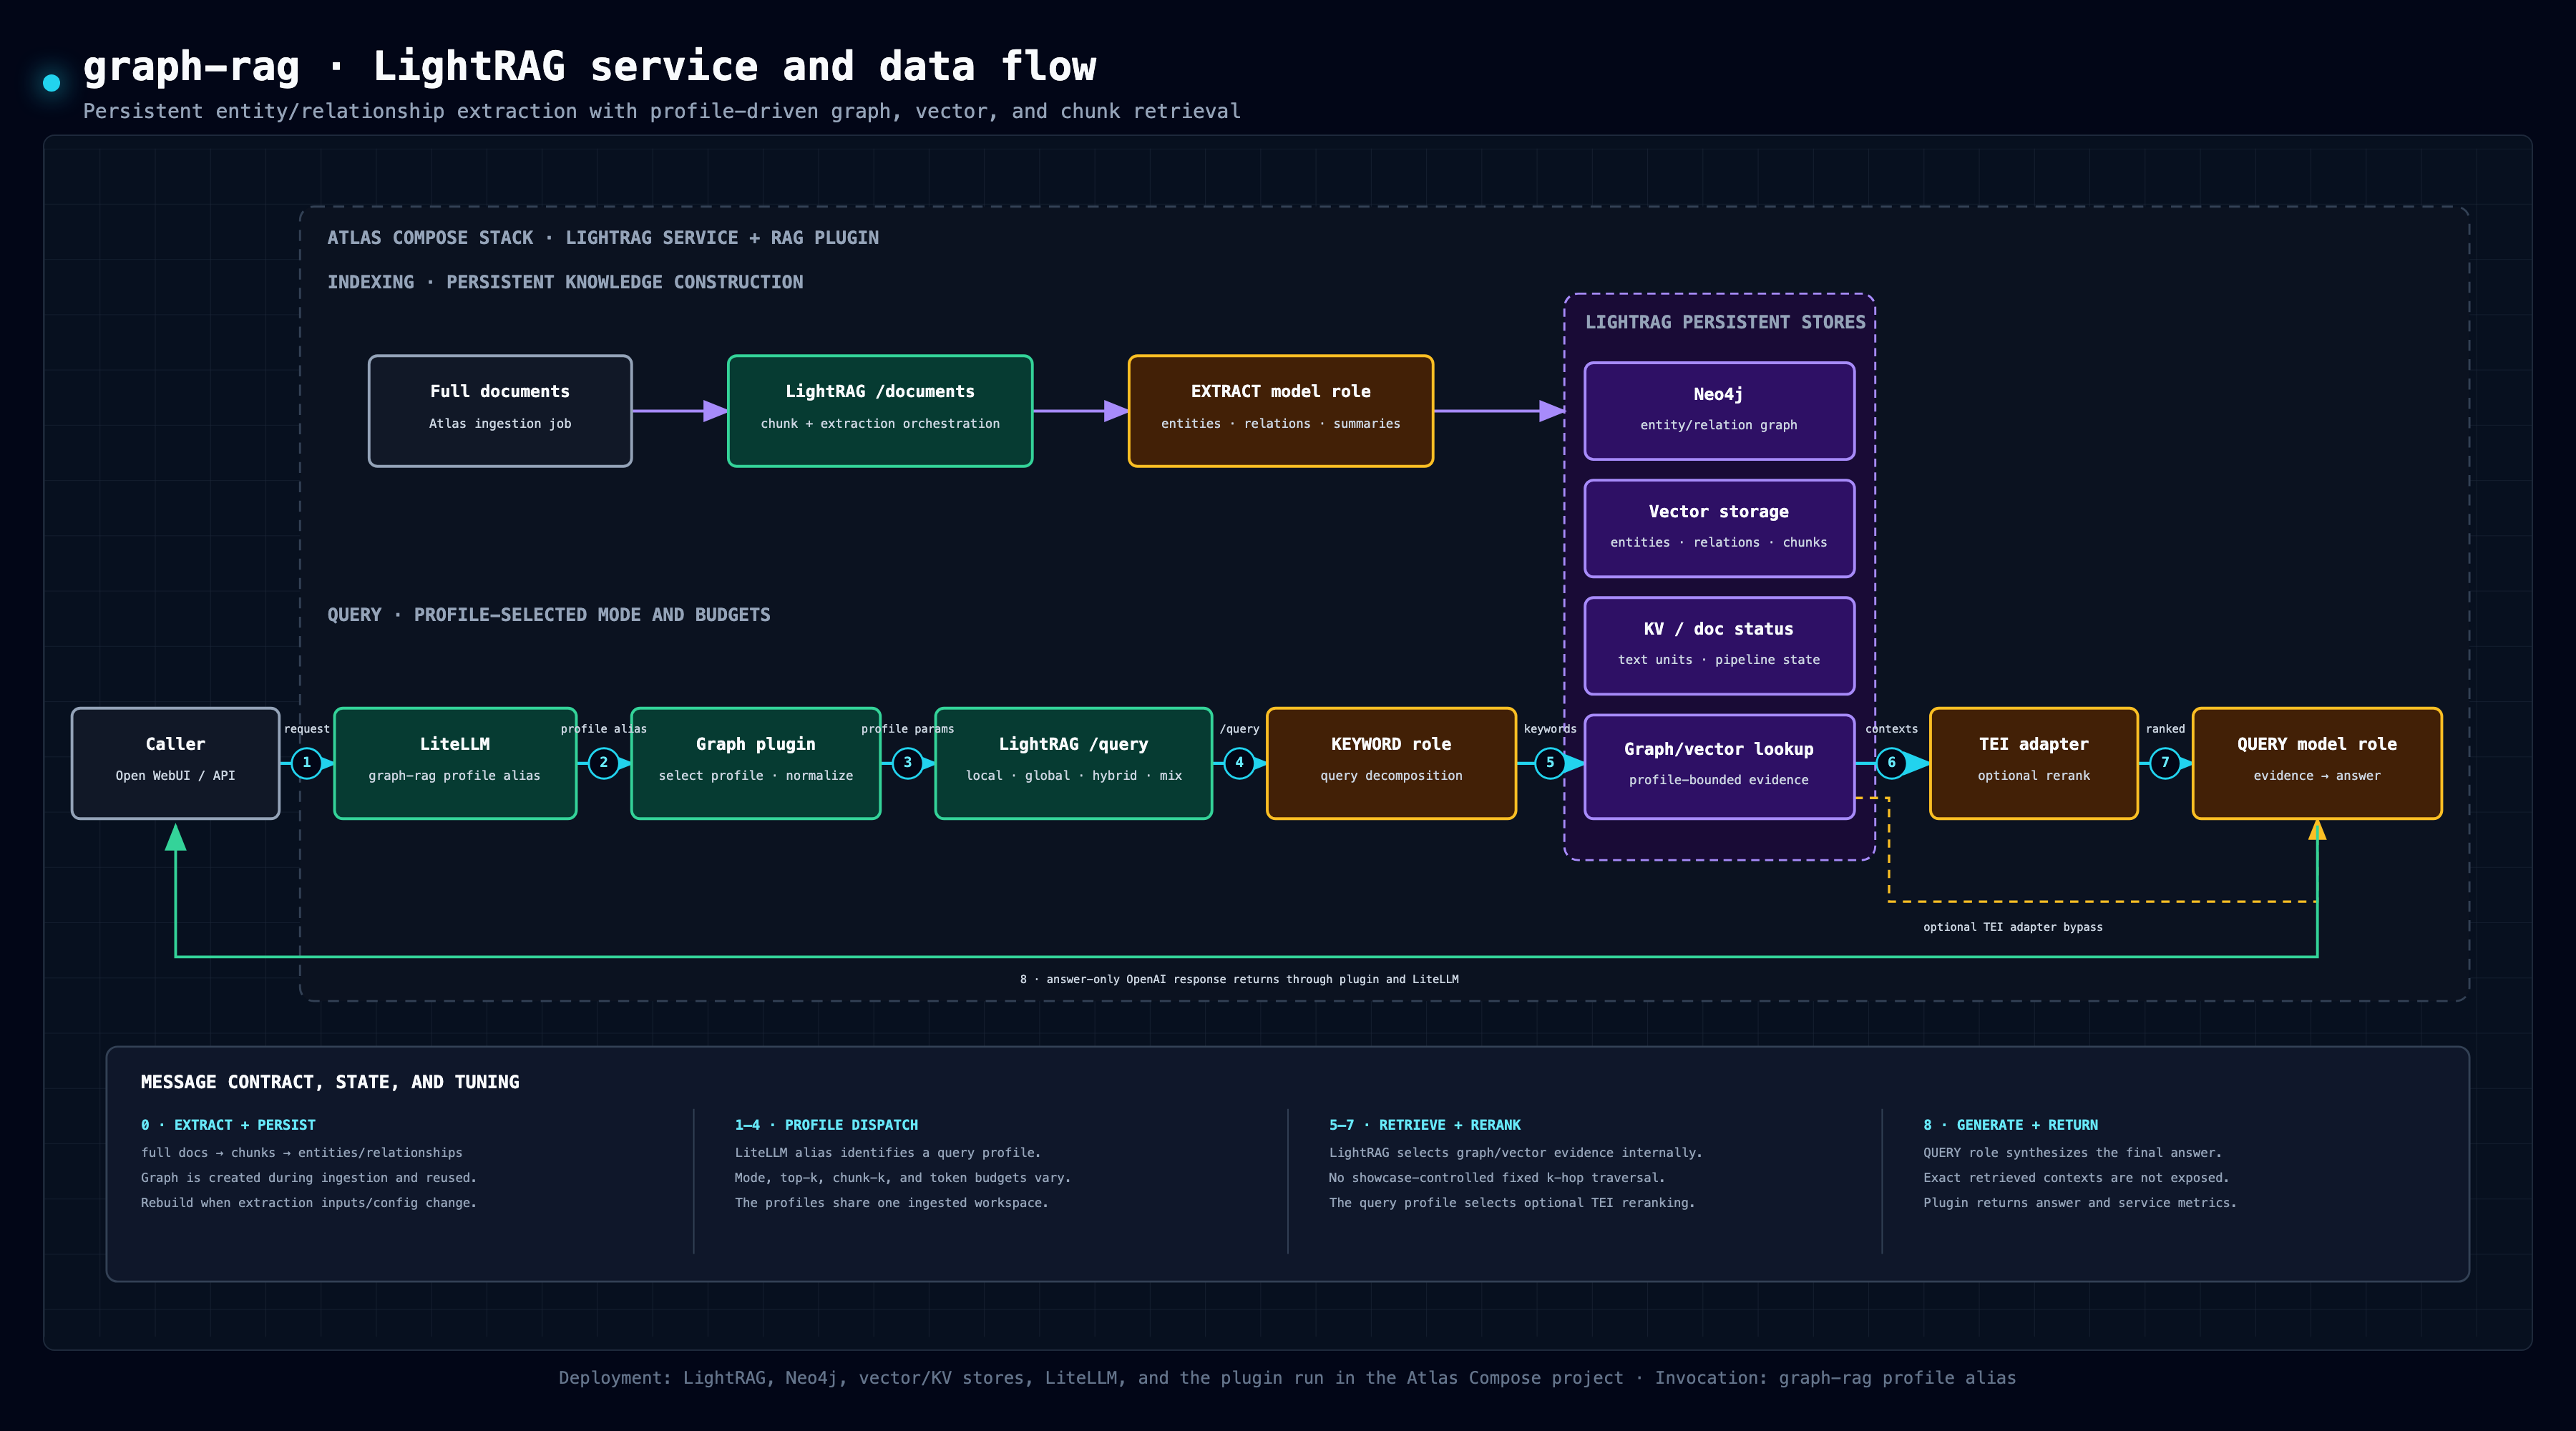This screenshot has width=2576, height=1431.
Task: Click the LIGHTRAG PERSISTENT STORES heading
Action: (x=1726, y=322)
